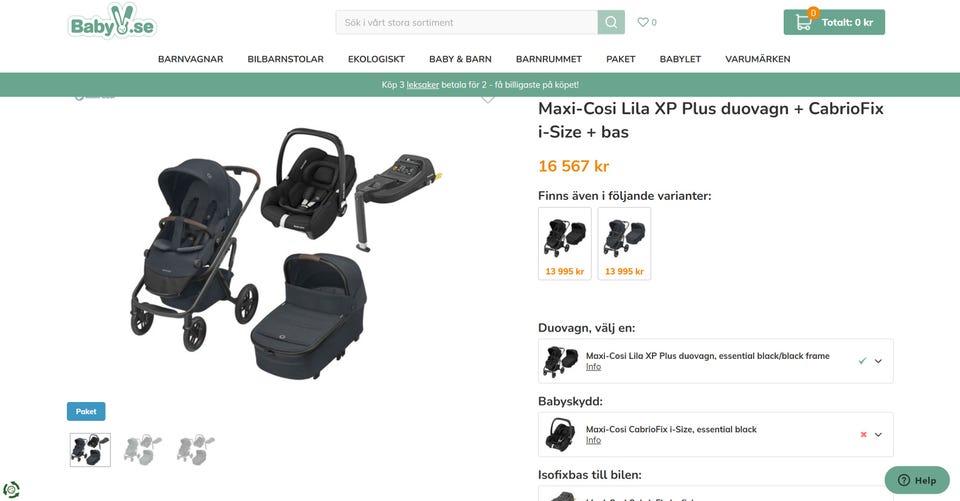Click Info link under CabrioFix i-Size
This screenshot has height=501, width=960.
coord(593,440)
